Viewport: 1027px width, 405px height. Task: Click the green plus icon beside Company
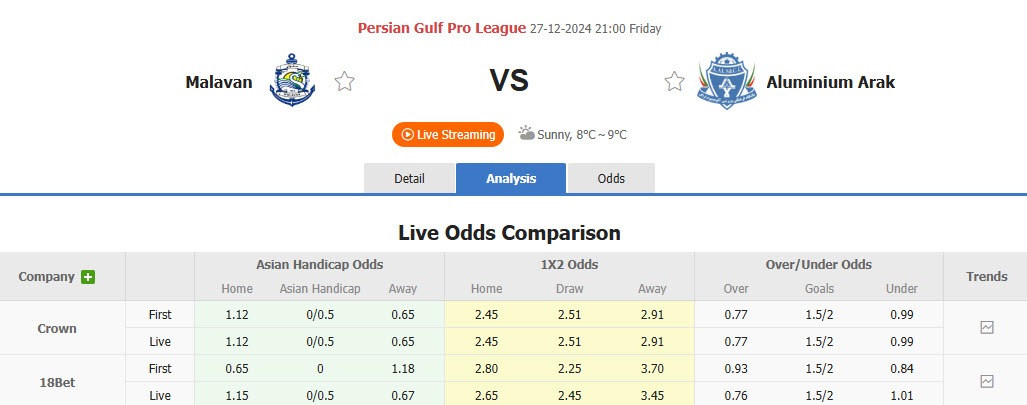click(88, 277)
